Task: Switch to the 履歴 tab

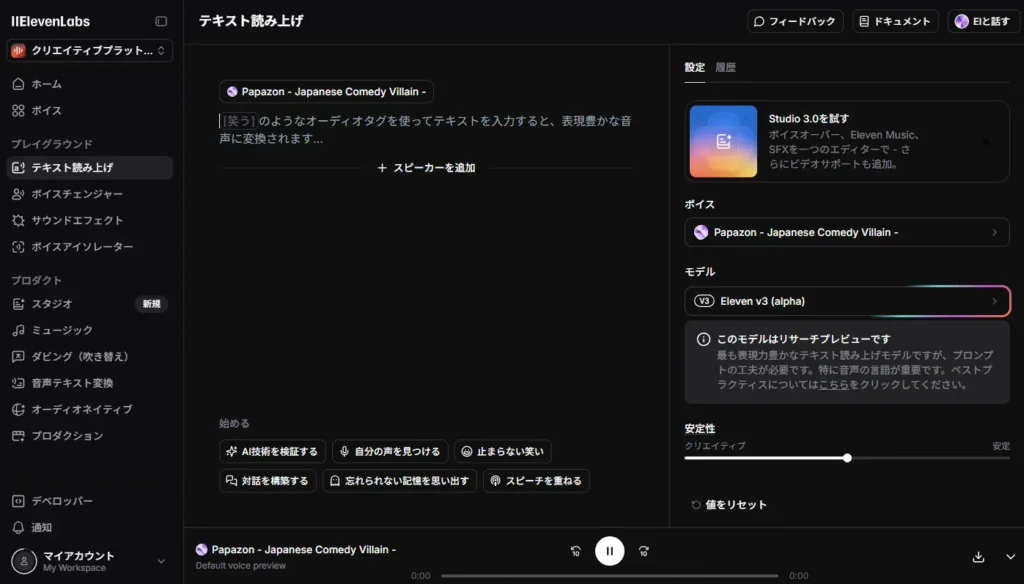Action: pos(725,68)
